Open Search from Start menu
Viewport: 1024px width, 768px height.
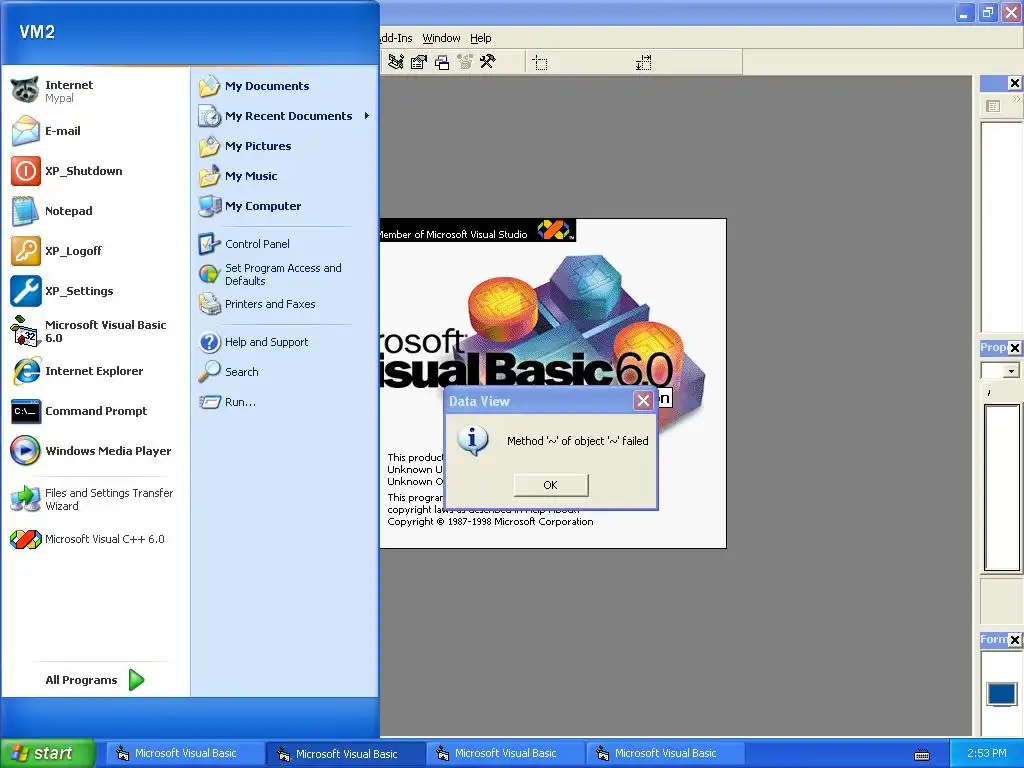285,372
